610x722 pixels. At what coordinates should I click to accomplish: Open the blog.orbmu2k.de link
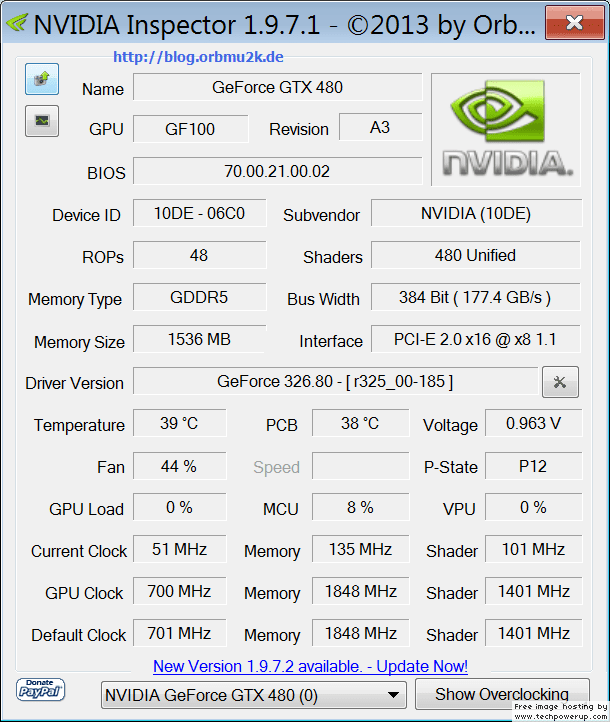click(198, 57)
